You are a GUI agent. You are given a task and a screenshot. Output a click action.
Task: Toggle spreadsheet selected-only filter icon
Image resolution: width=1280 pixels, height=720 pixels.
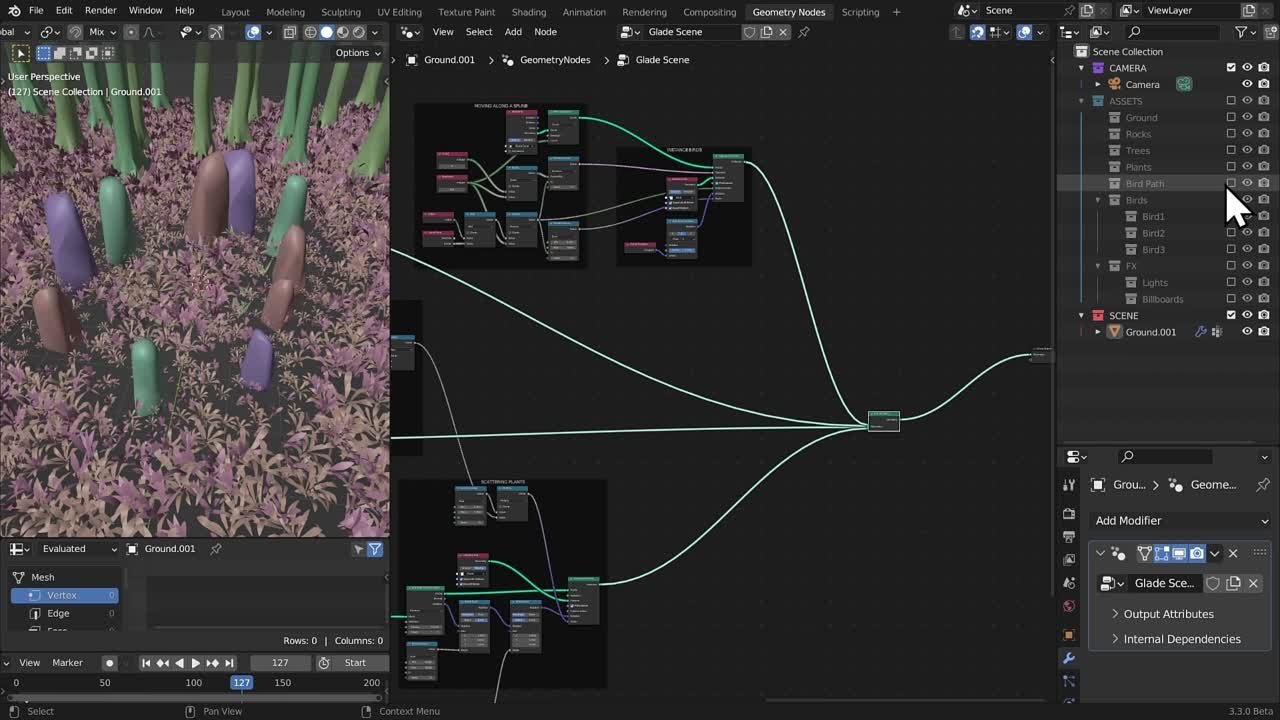pos(358,549)
